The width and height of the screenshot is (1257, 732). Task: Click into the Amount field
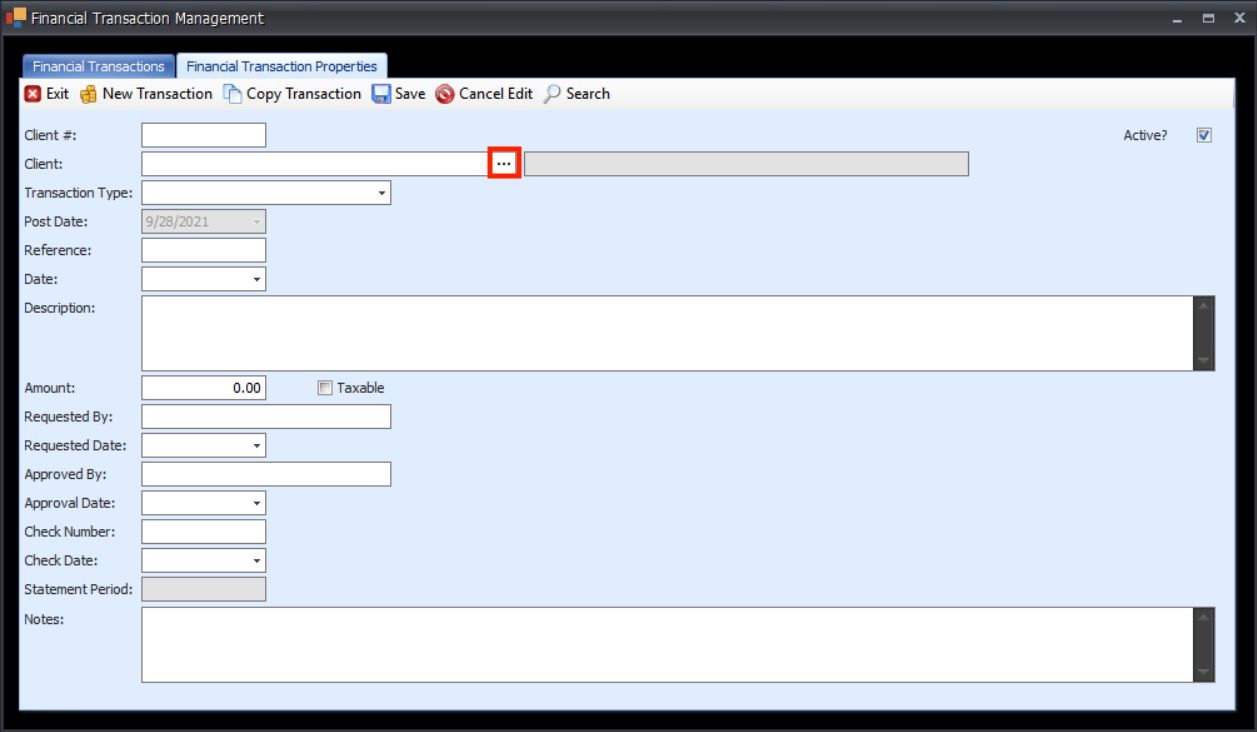(x=204, y=388)
